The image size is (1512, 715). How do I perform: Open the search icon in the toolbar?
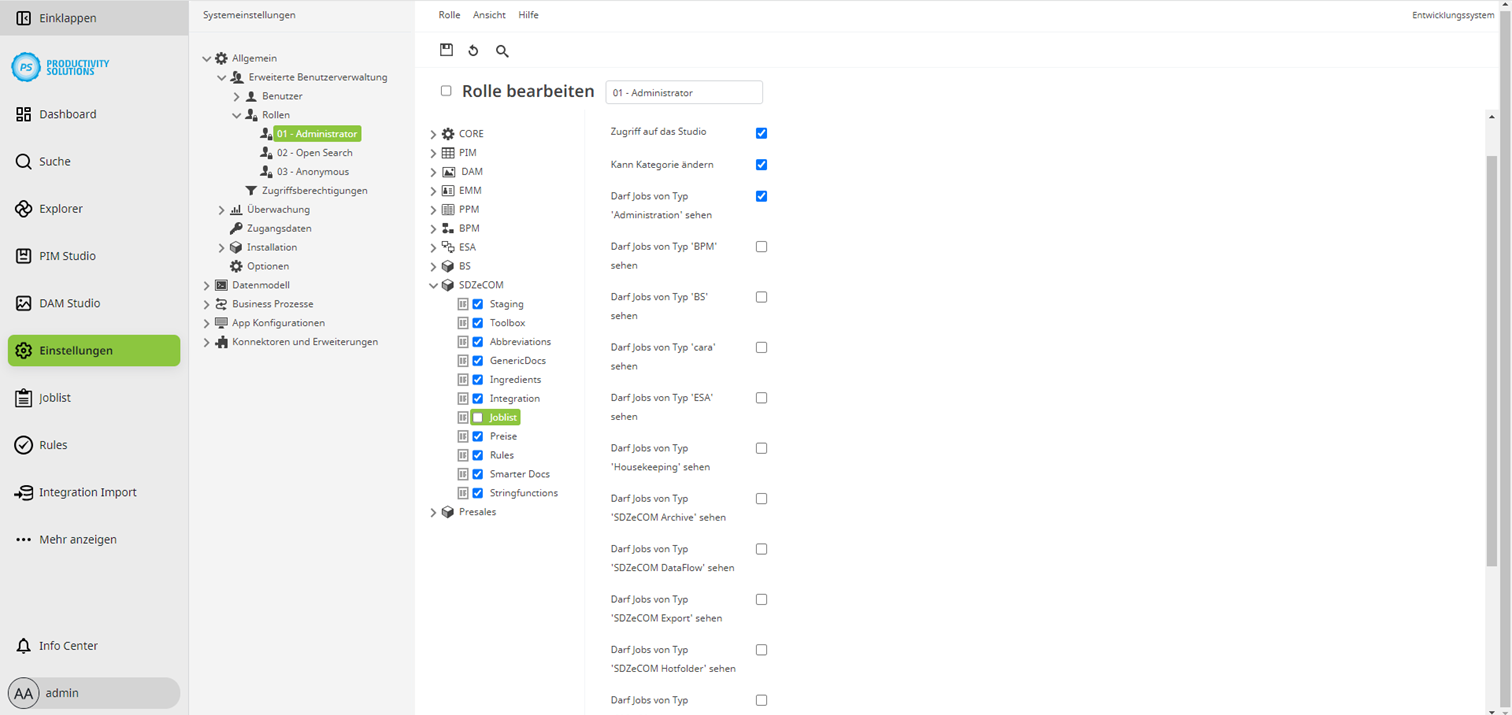pos(502,50)
